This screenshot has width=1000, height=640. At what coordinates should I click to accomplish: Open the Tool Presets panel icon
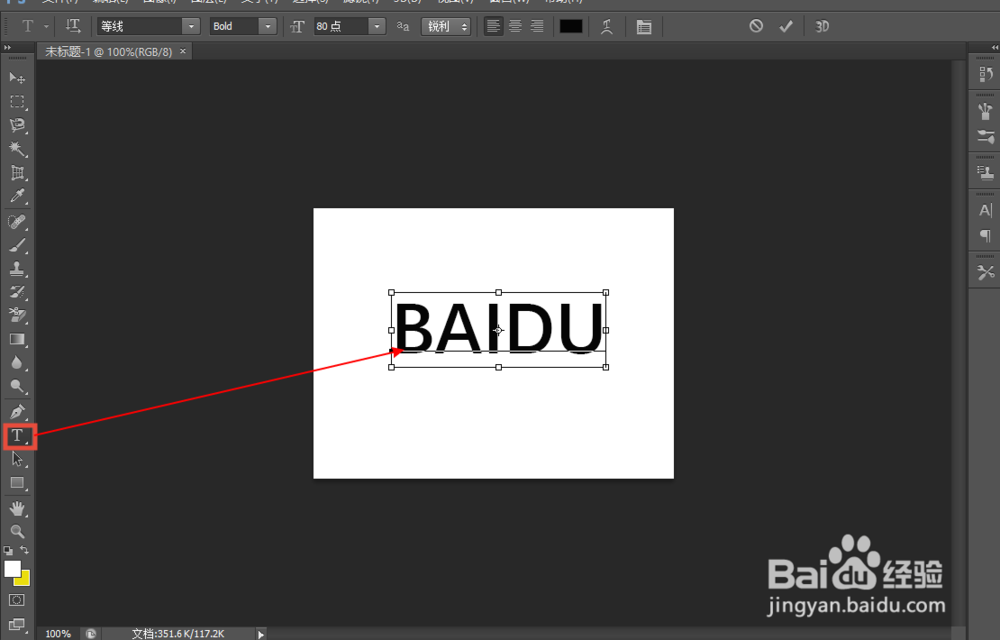pyautogui.click(x=985, y=273)
